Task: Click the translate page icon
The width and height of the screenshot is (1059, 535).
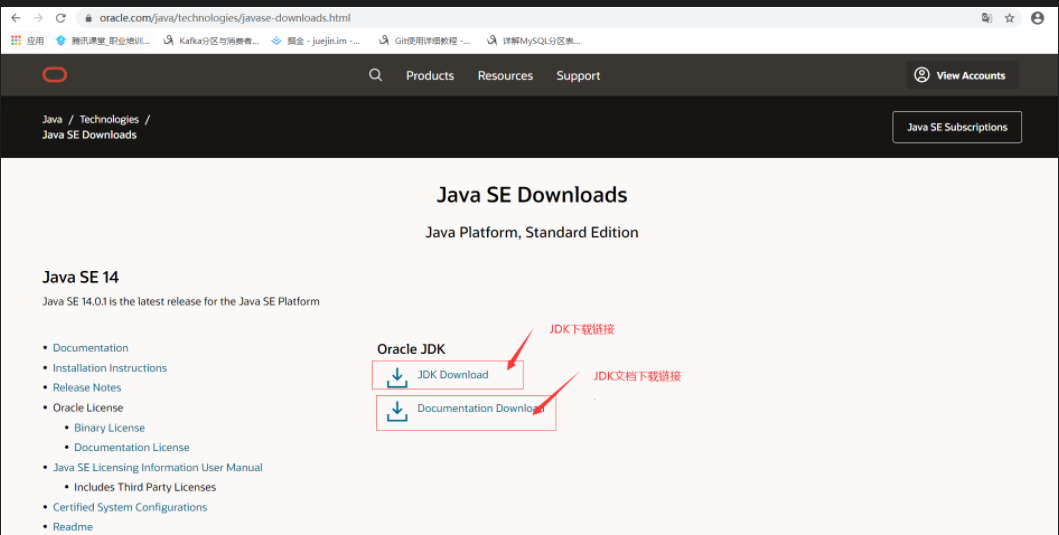Action: 987,18
